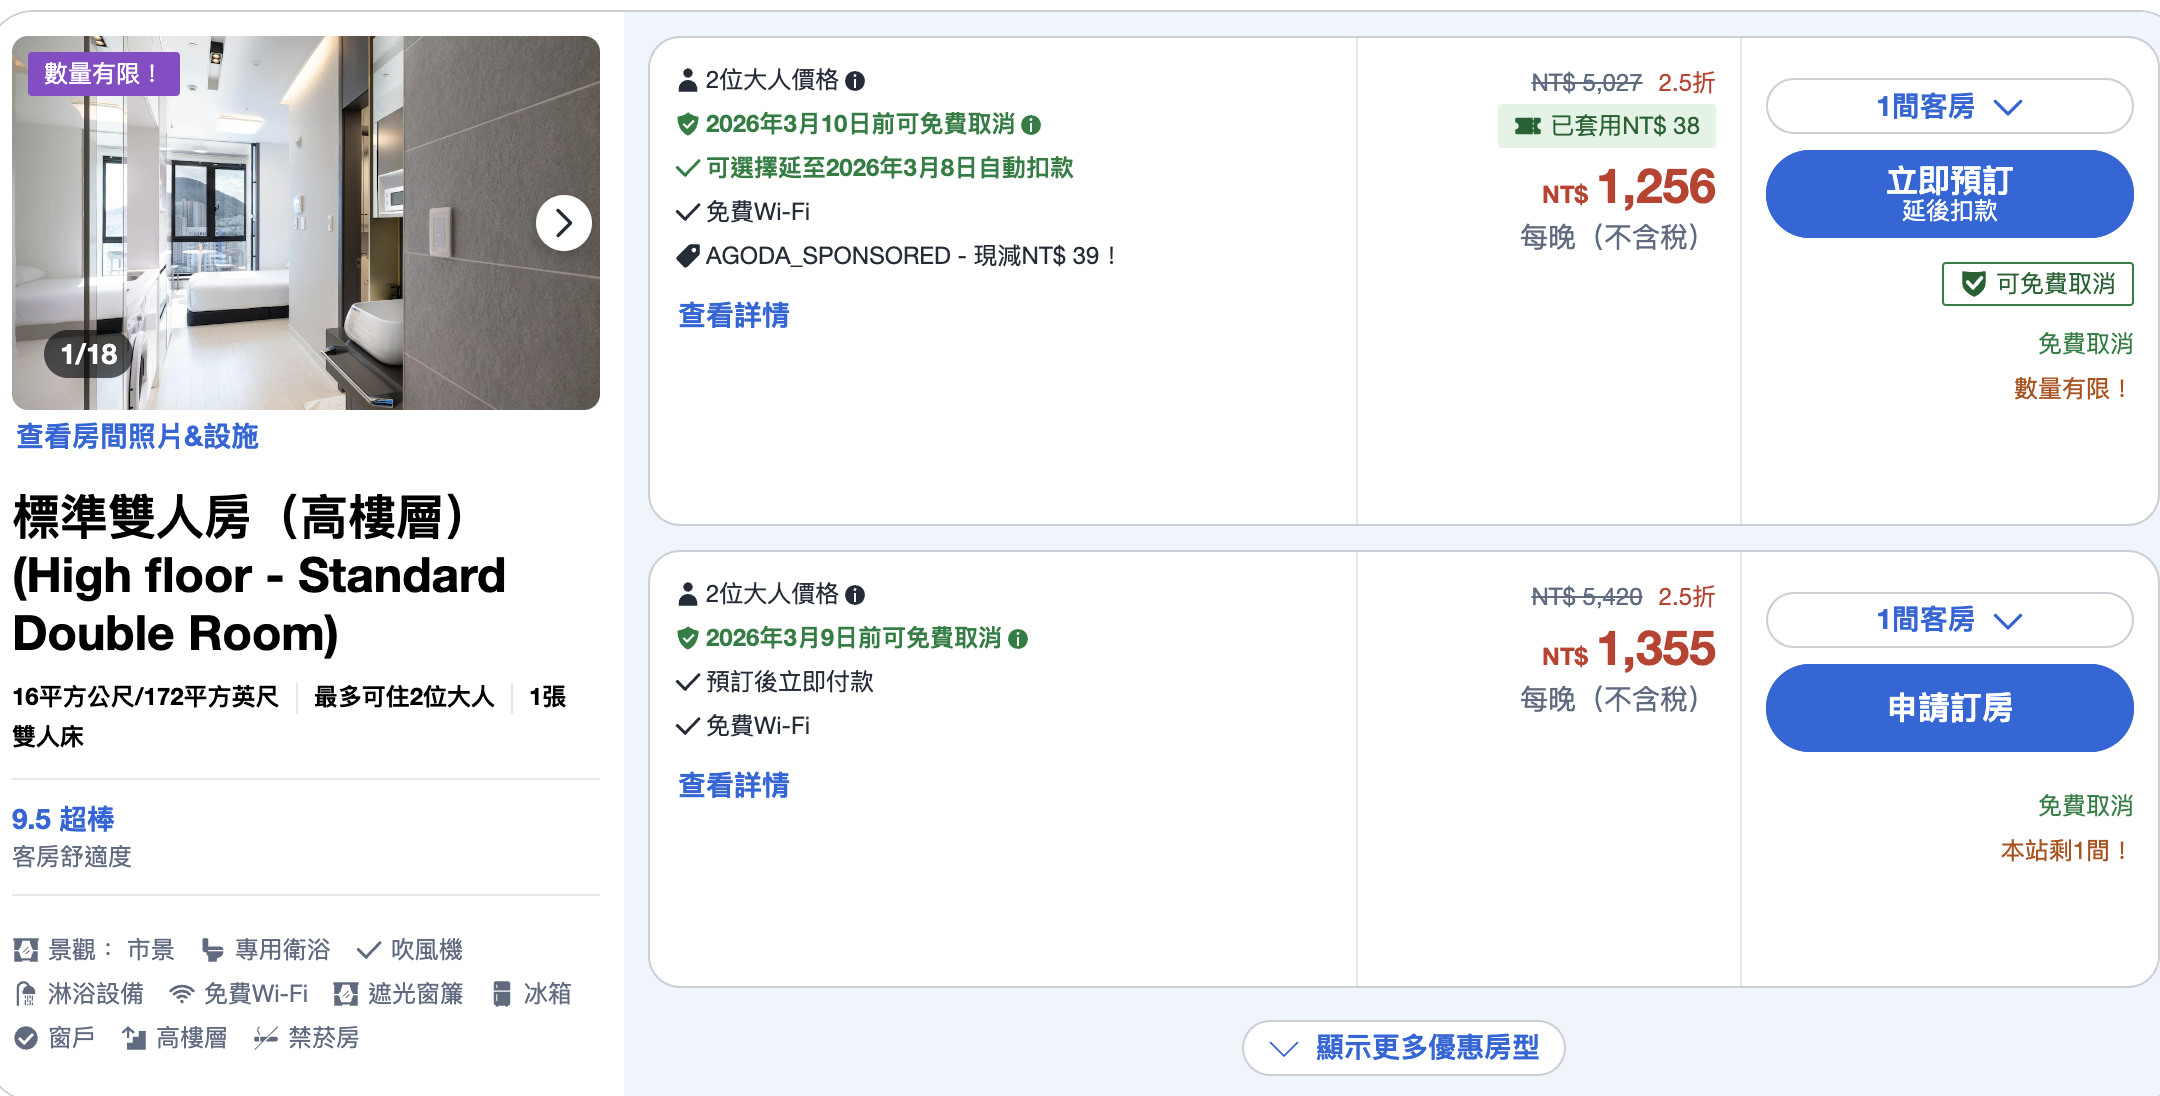This screenshot has width=2160, height=1096.
Task: Open 查看詳情 details for the first offer
Action: pos(732,316)
